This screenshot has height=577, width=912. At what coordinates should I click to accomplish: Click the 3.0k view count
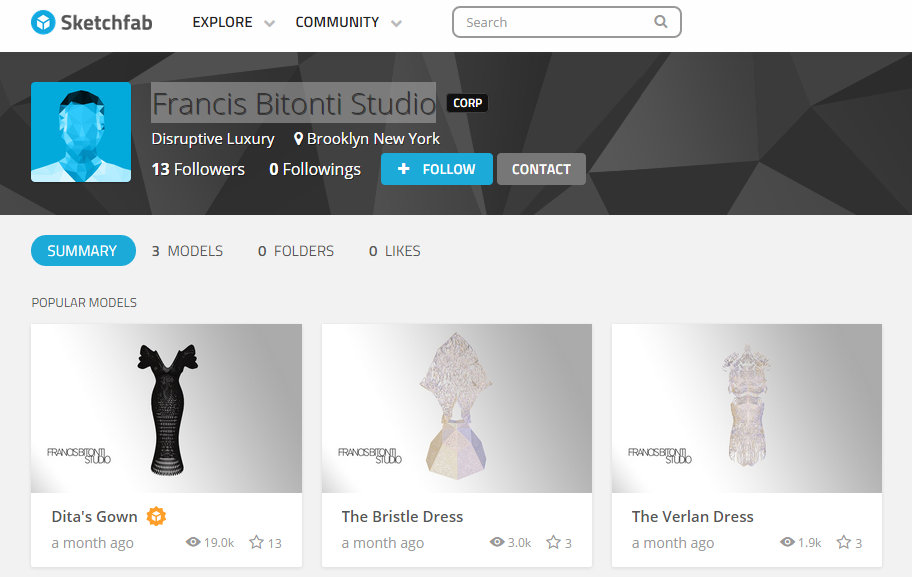(x=519, y=543)
